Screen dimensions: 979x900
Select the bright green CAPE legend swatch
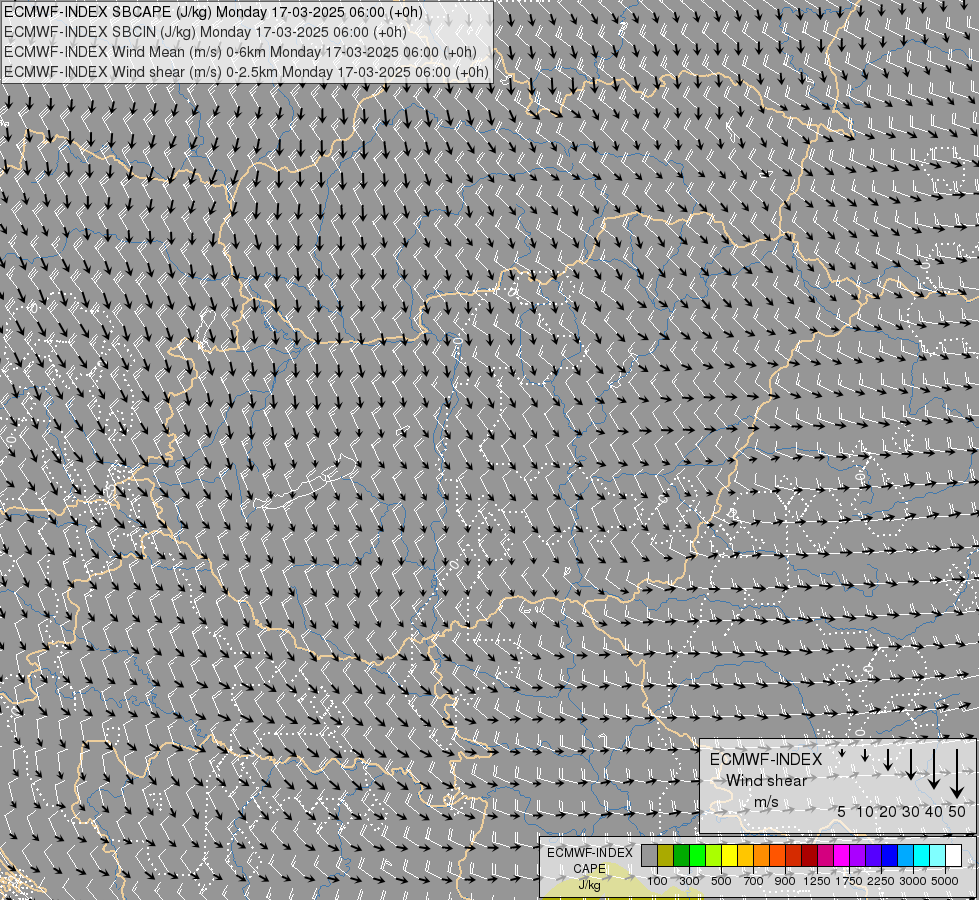[697, 855]
